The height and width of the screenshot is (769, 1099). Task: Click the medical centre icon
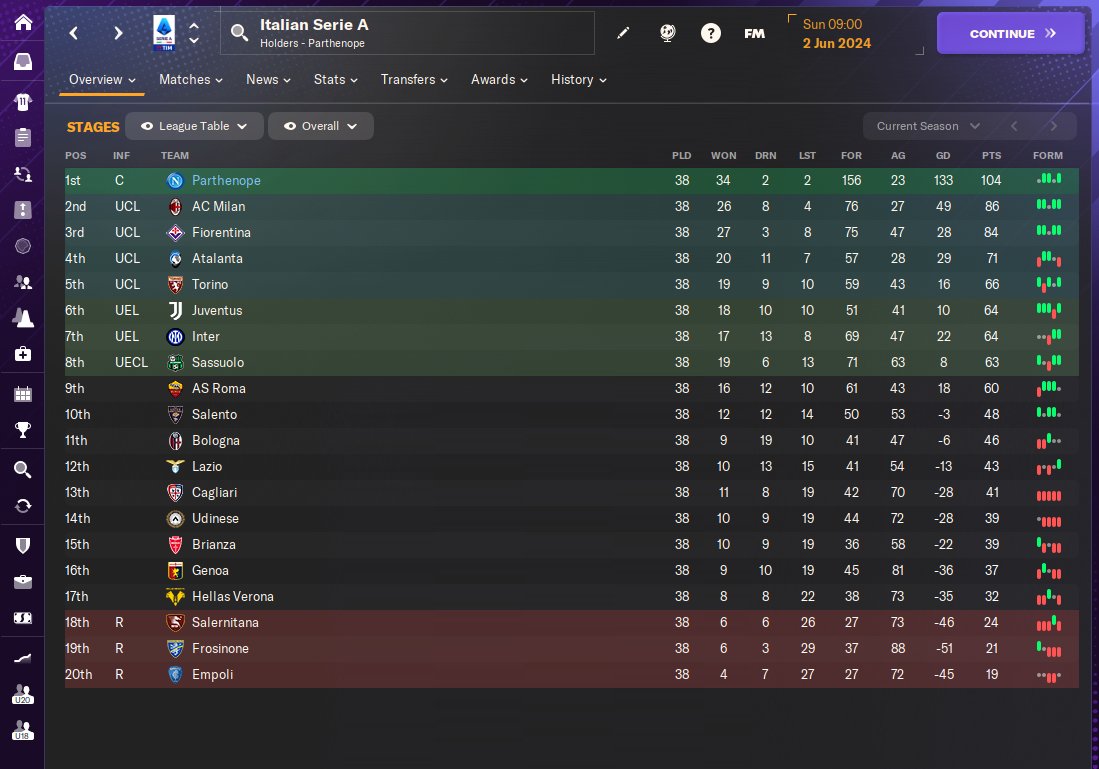click(x=22, y=354)
